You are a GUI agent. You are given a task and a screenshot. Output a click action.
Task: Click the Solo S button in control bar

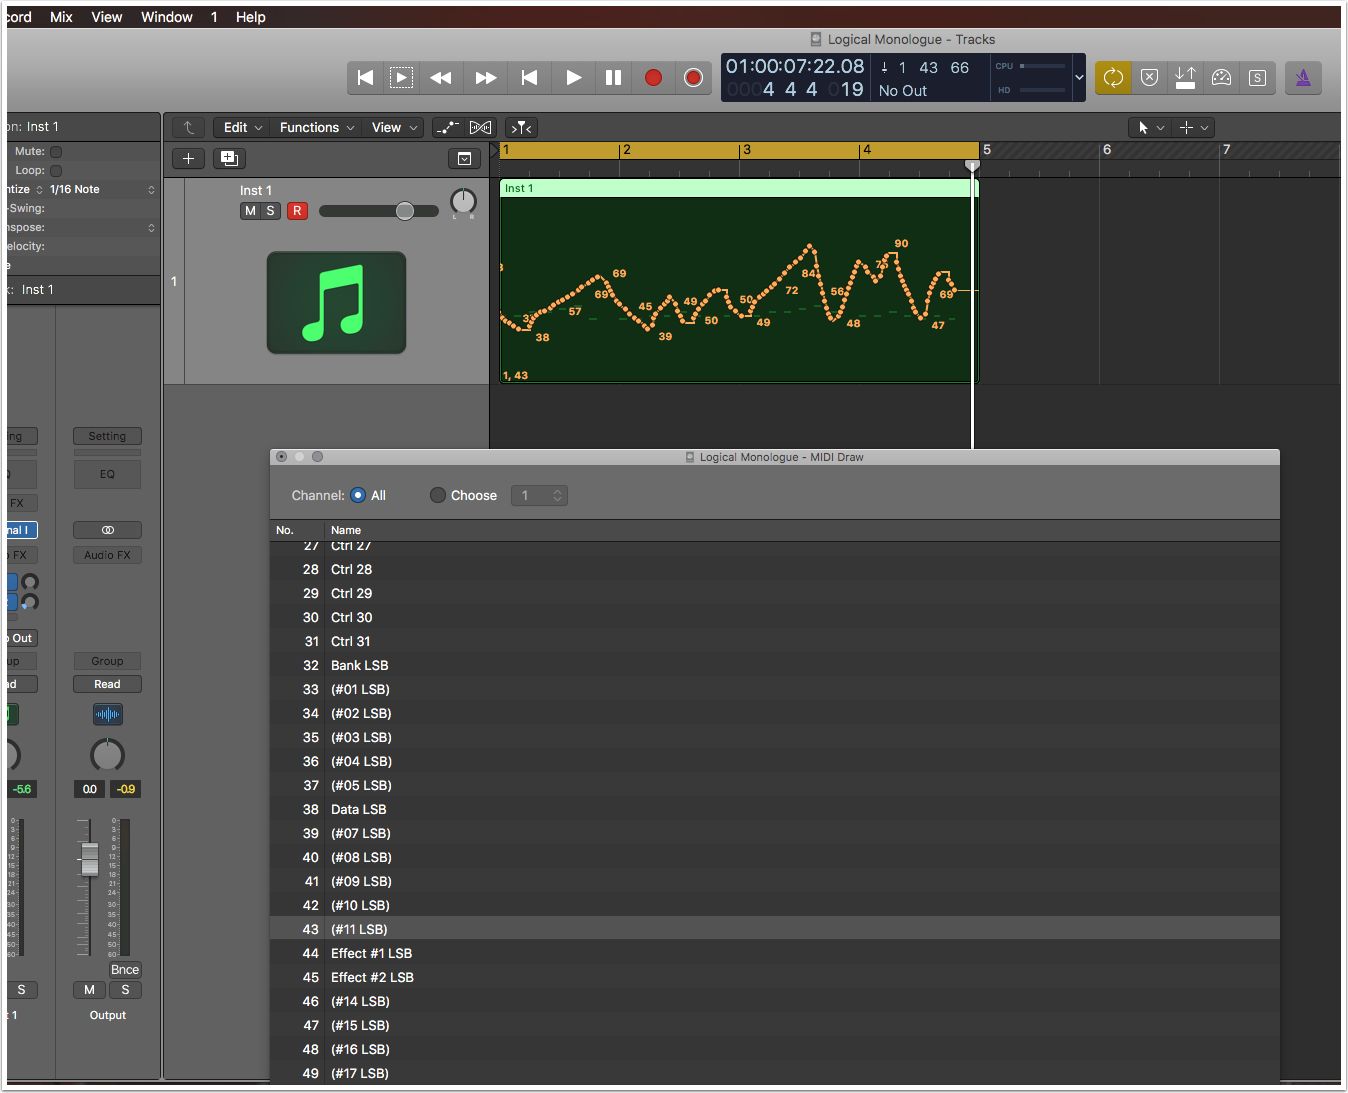coord(1258,78)
